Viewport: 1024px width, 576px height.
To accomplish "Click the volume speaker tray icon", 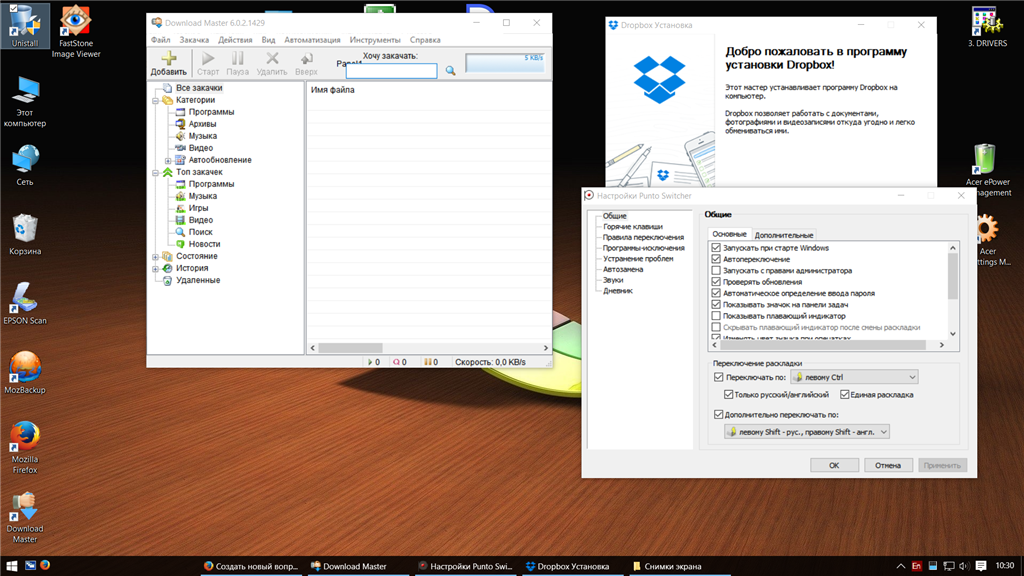I will tap(965, 566).
